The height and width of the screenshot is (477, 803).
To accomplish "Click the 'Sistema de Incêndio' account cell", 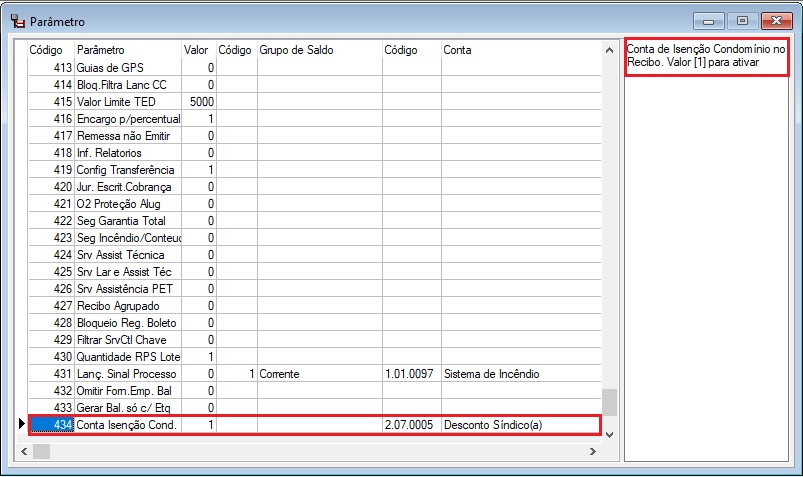I will coord(521,374).
